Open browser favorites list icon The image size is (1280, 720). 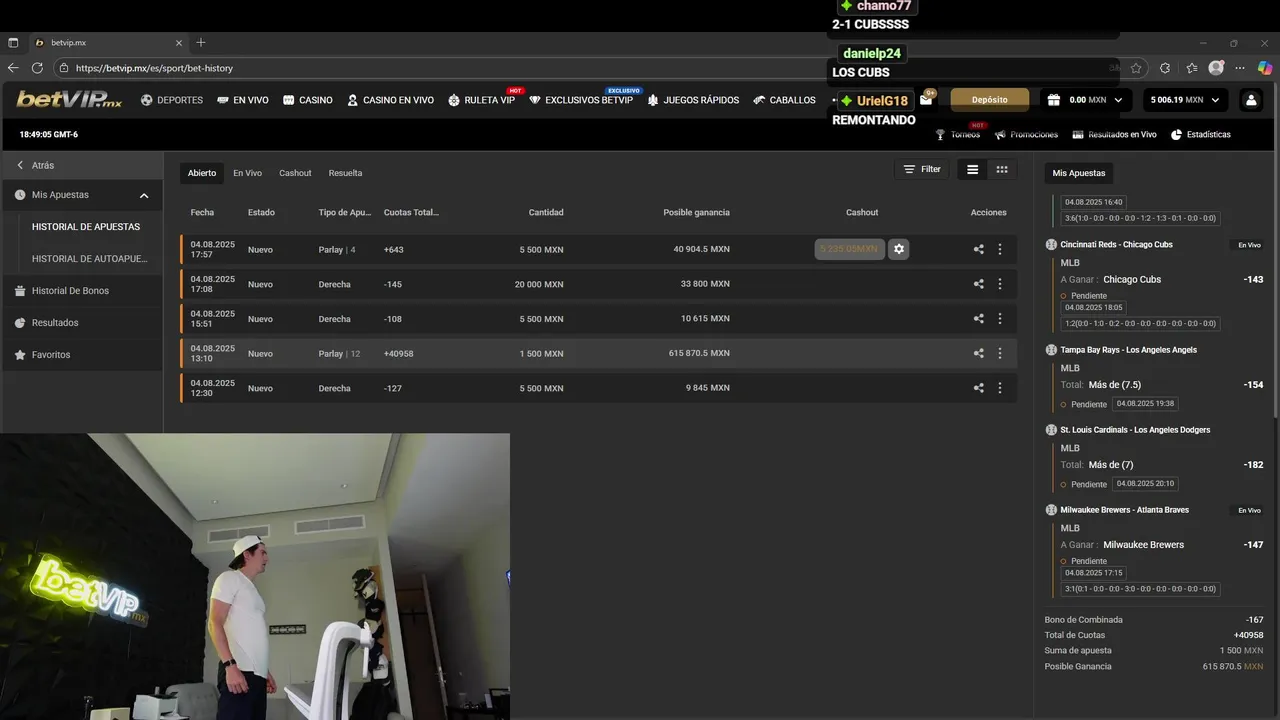pyautogui.click(x=1192, y=68)
